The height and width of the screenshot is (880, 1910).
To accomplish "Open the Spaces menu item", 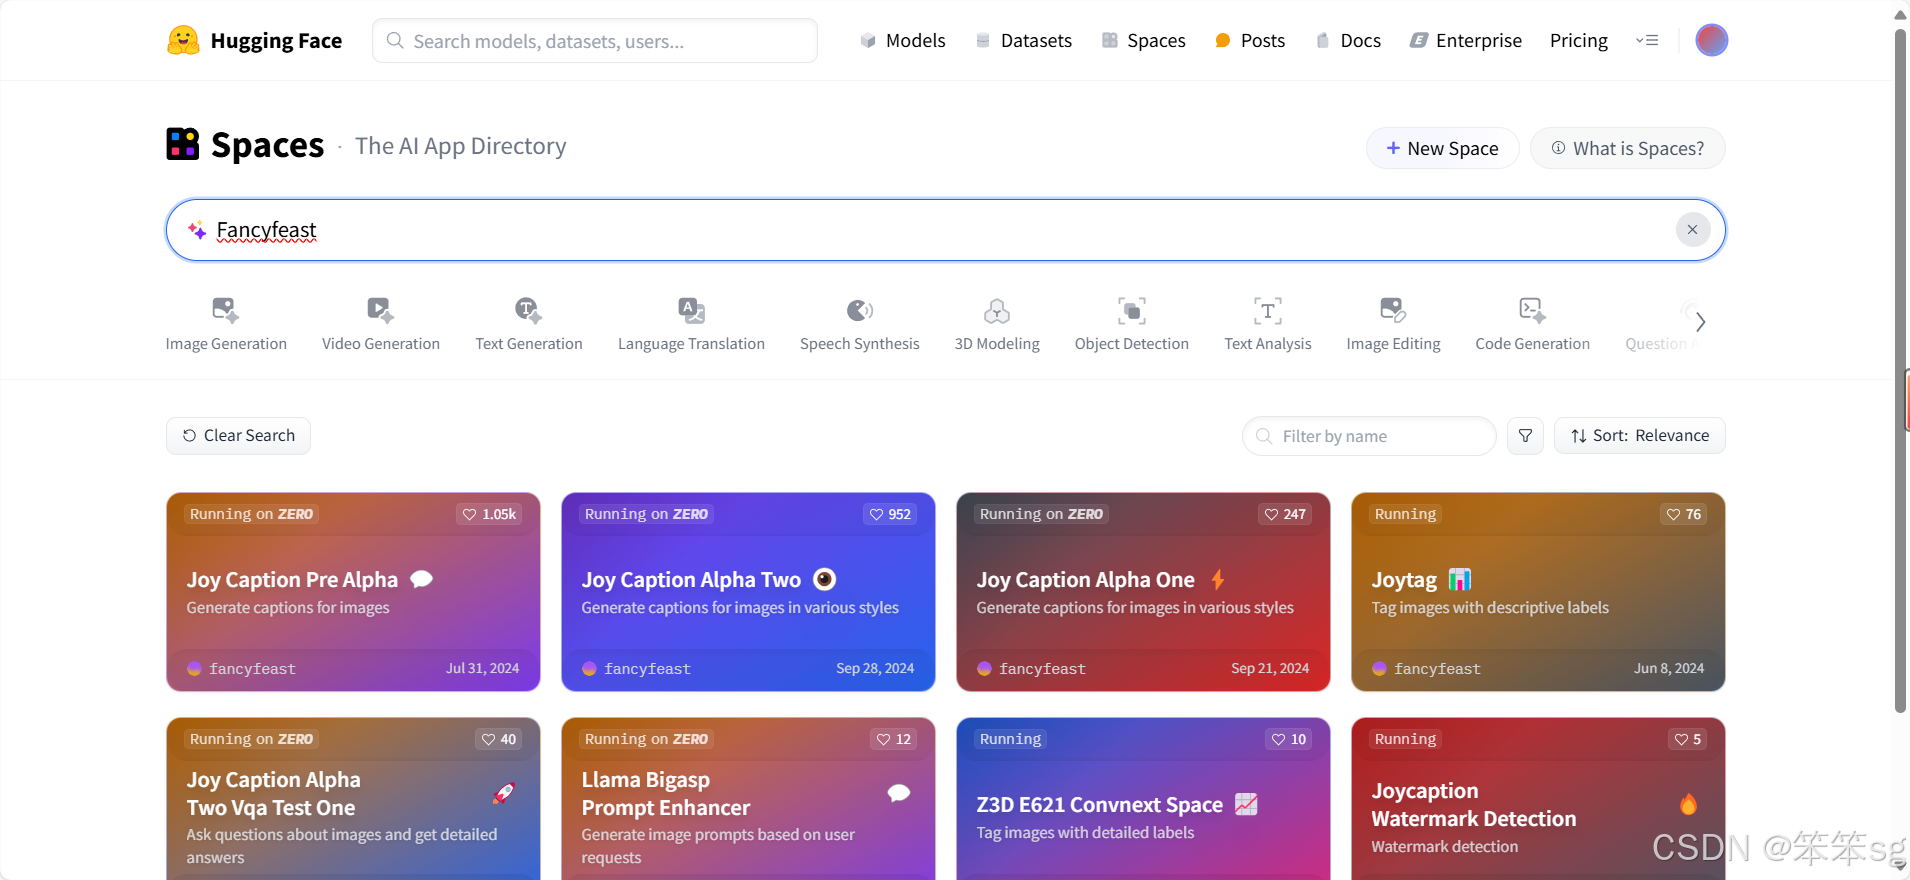I will tap(1143, 41).
